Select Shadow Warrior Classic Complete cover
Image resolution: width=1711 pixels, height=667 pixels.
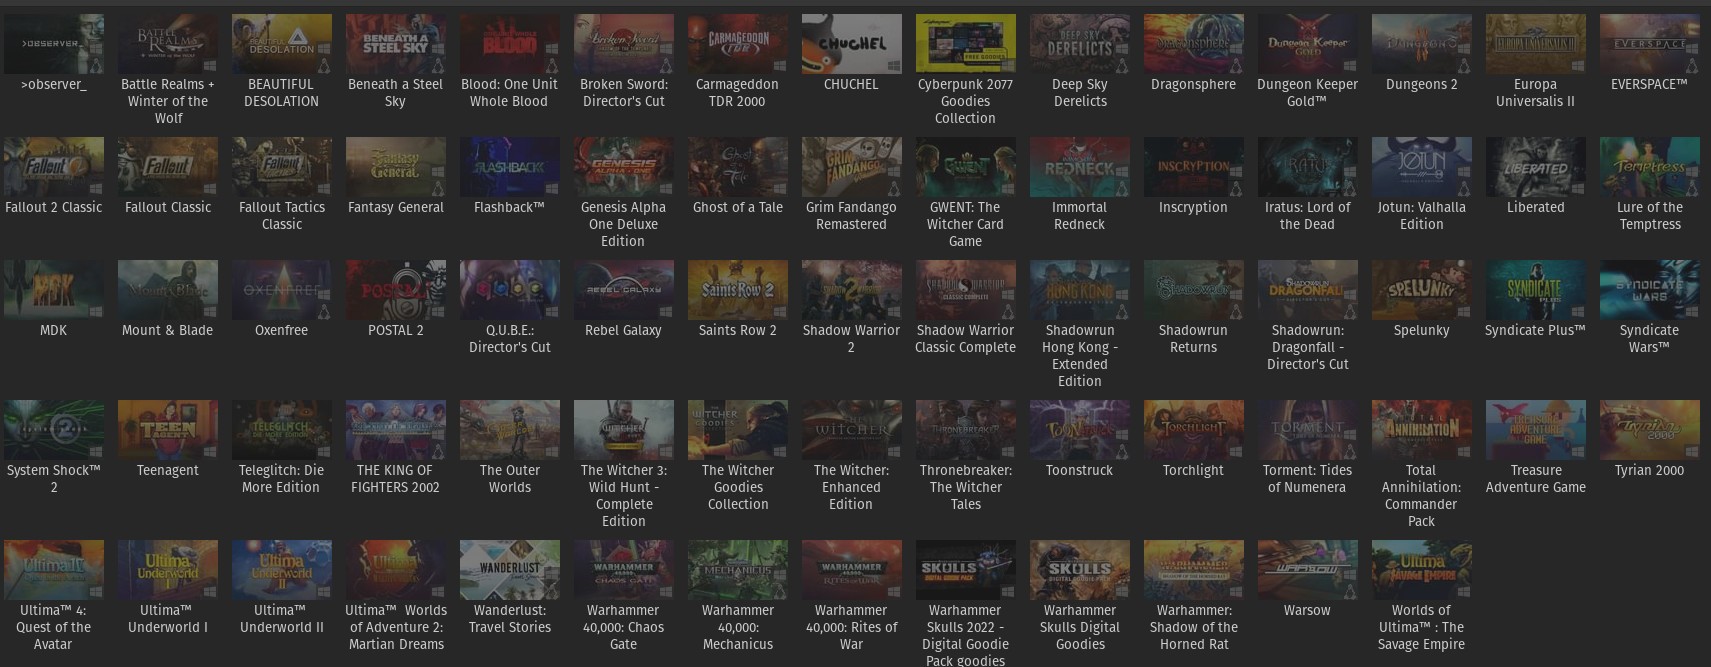point(966,290)
